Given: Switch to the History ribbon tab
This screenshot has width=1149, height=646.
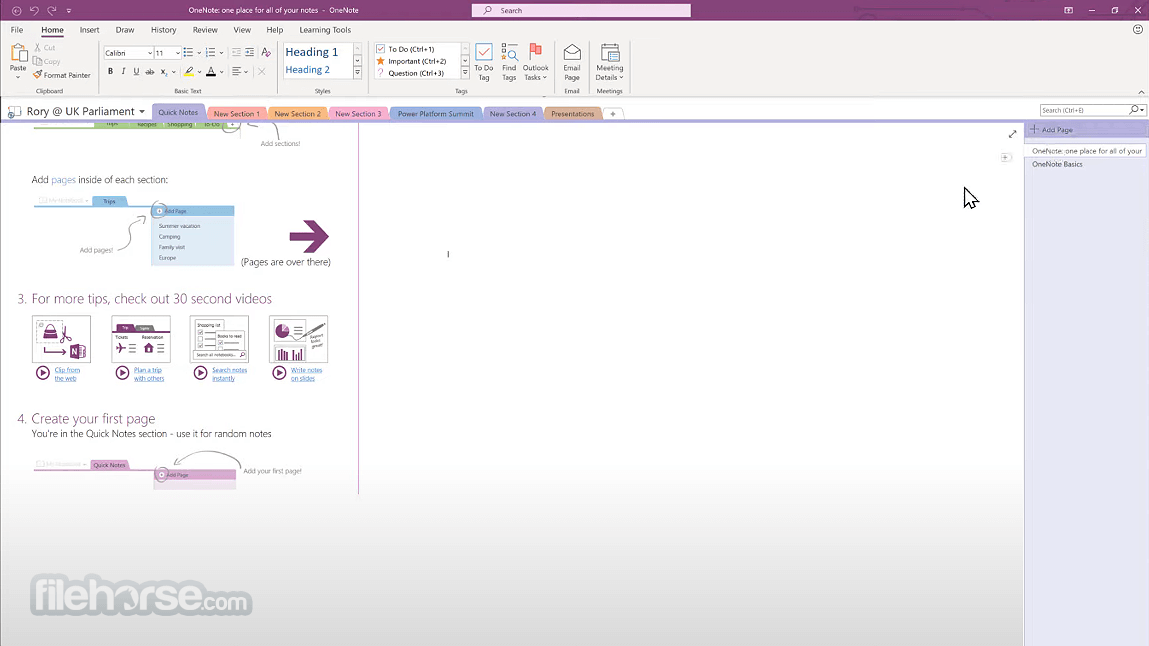Looking at the screenshot, I should tap(163, 30).
